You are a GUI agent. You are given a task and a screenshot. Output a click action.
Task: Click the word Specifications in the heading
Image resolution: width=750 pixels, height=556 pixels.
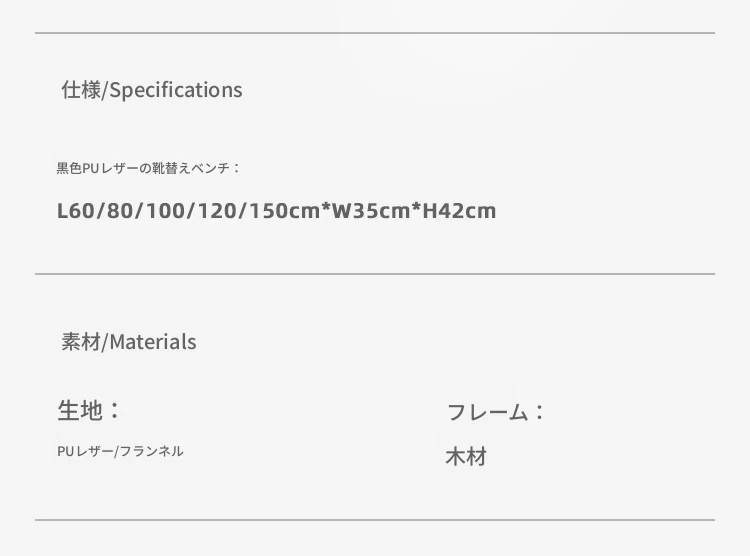176,90
